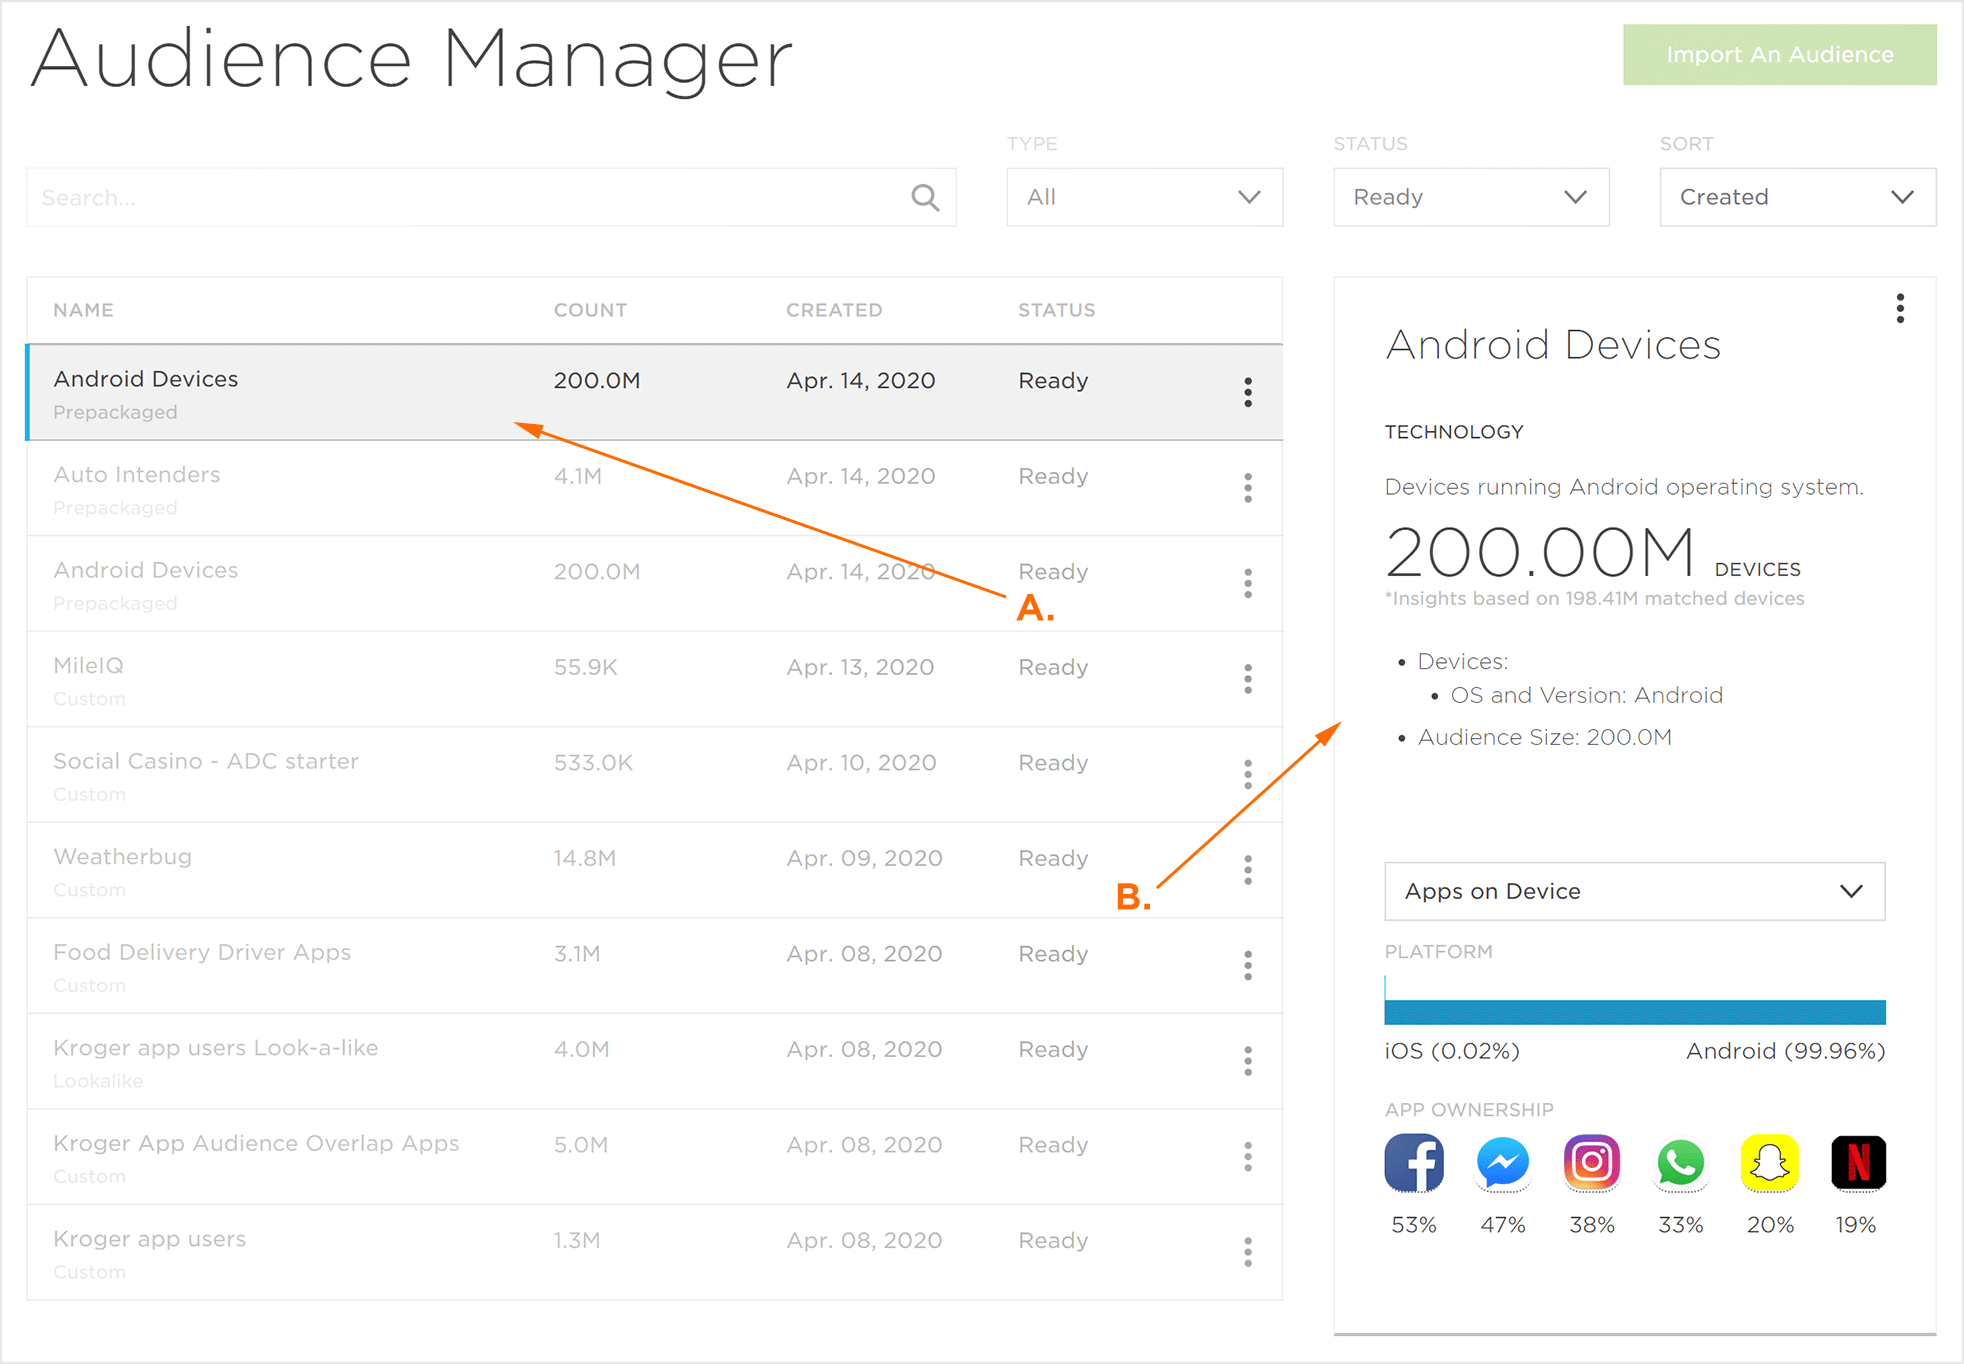Viewport: 1964px width, 1364px height.
Task: Open the Status filter dropdown
Action: (1471, 197)
